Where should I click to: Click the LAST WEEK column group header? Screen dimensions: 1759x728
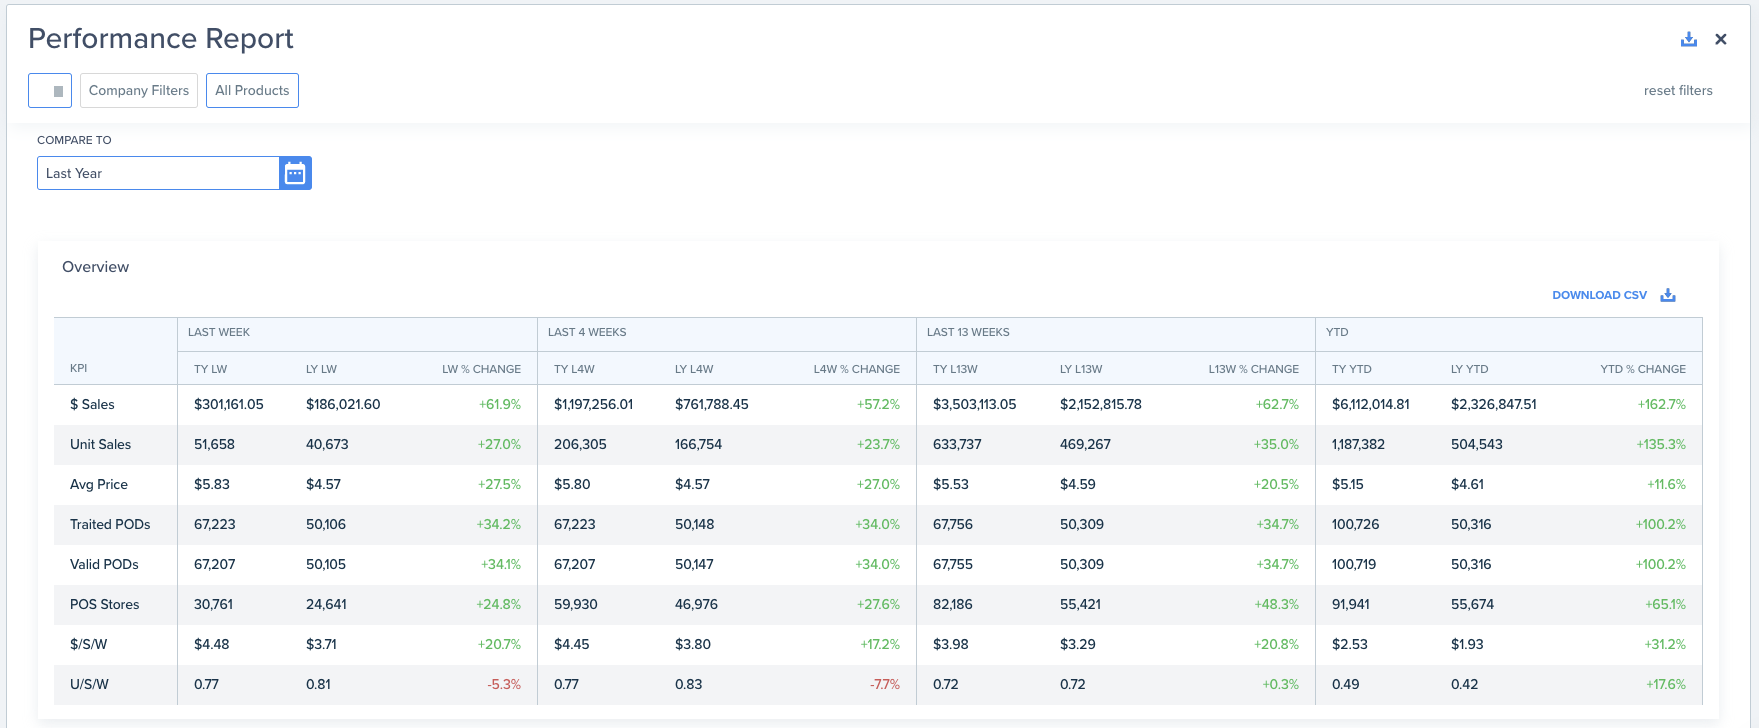click(219, 332)
